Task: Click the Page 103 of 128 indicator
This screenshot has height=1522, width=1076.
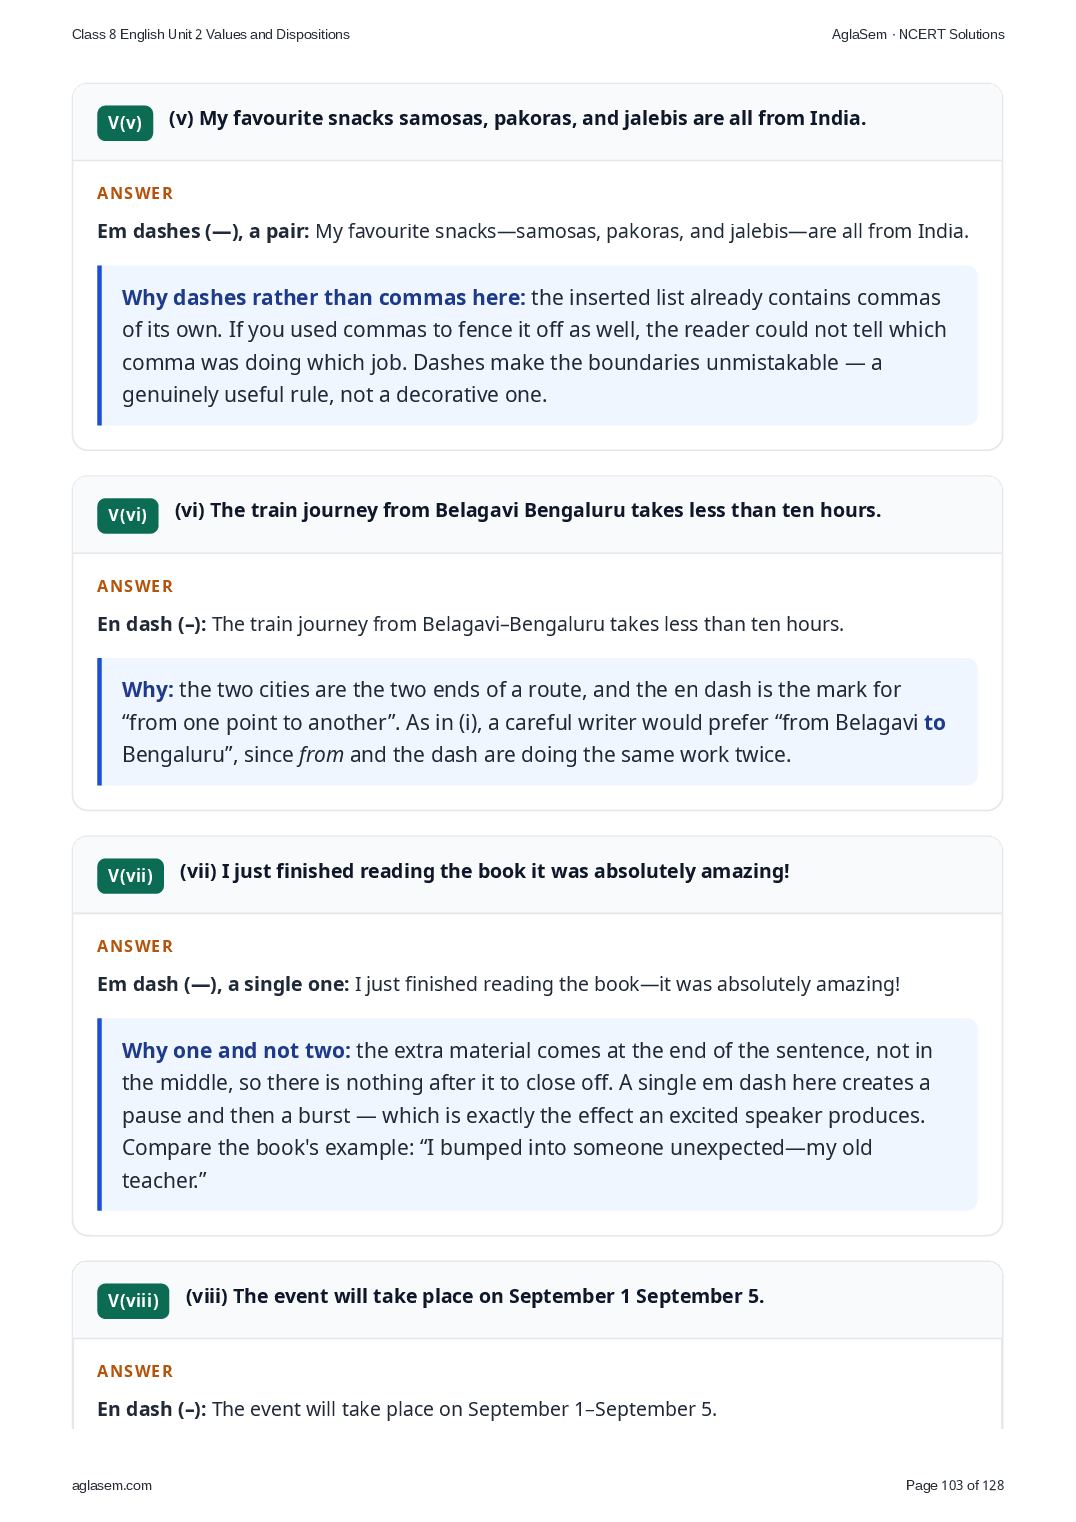Action: (954, 1485)
